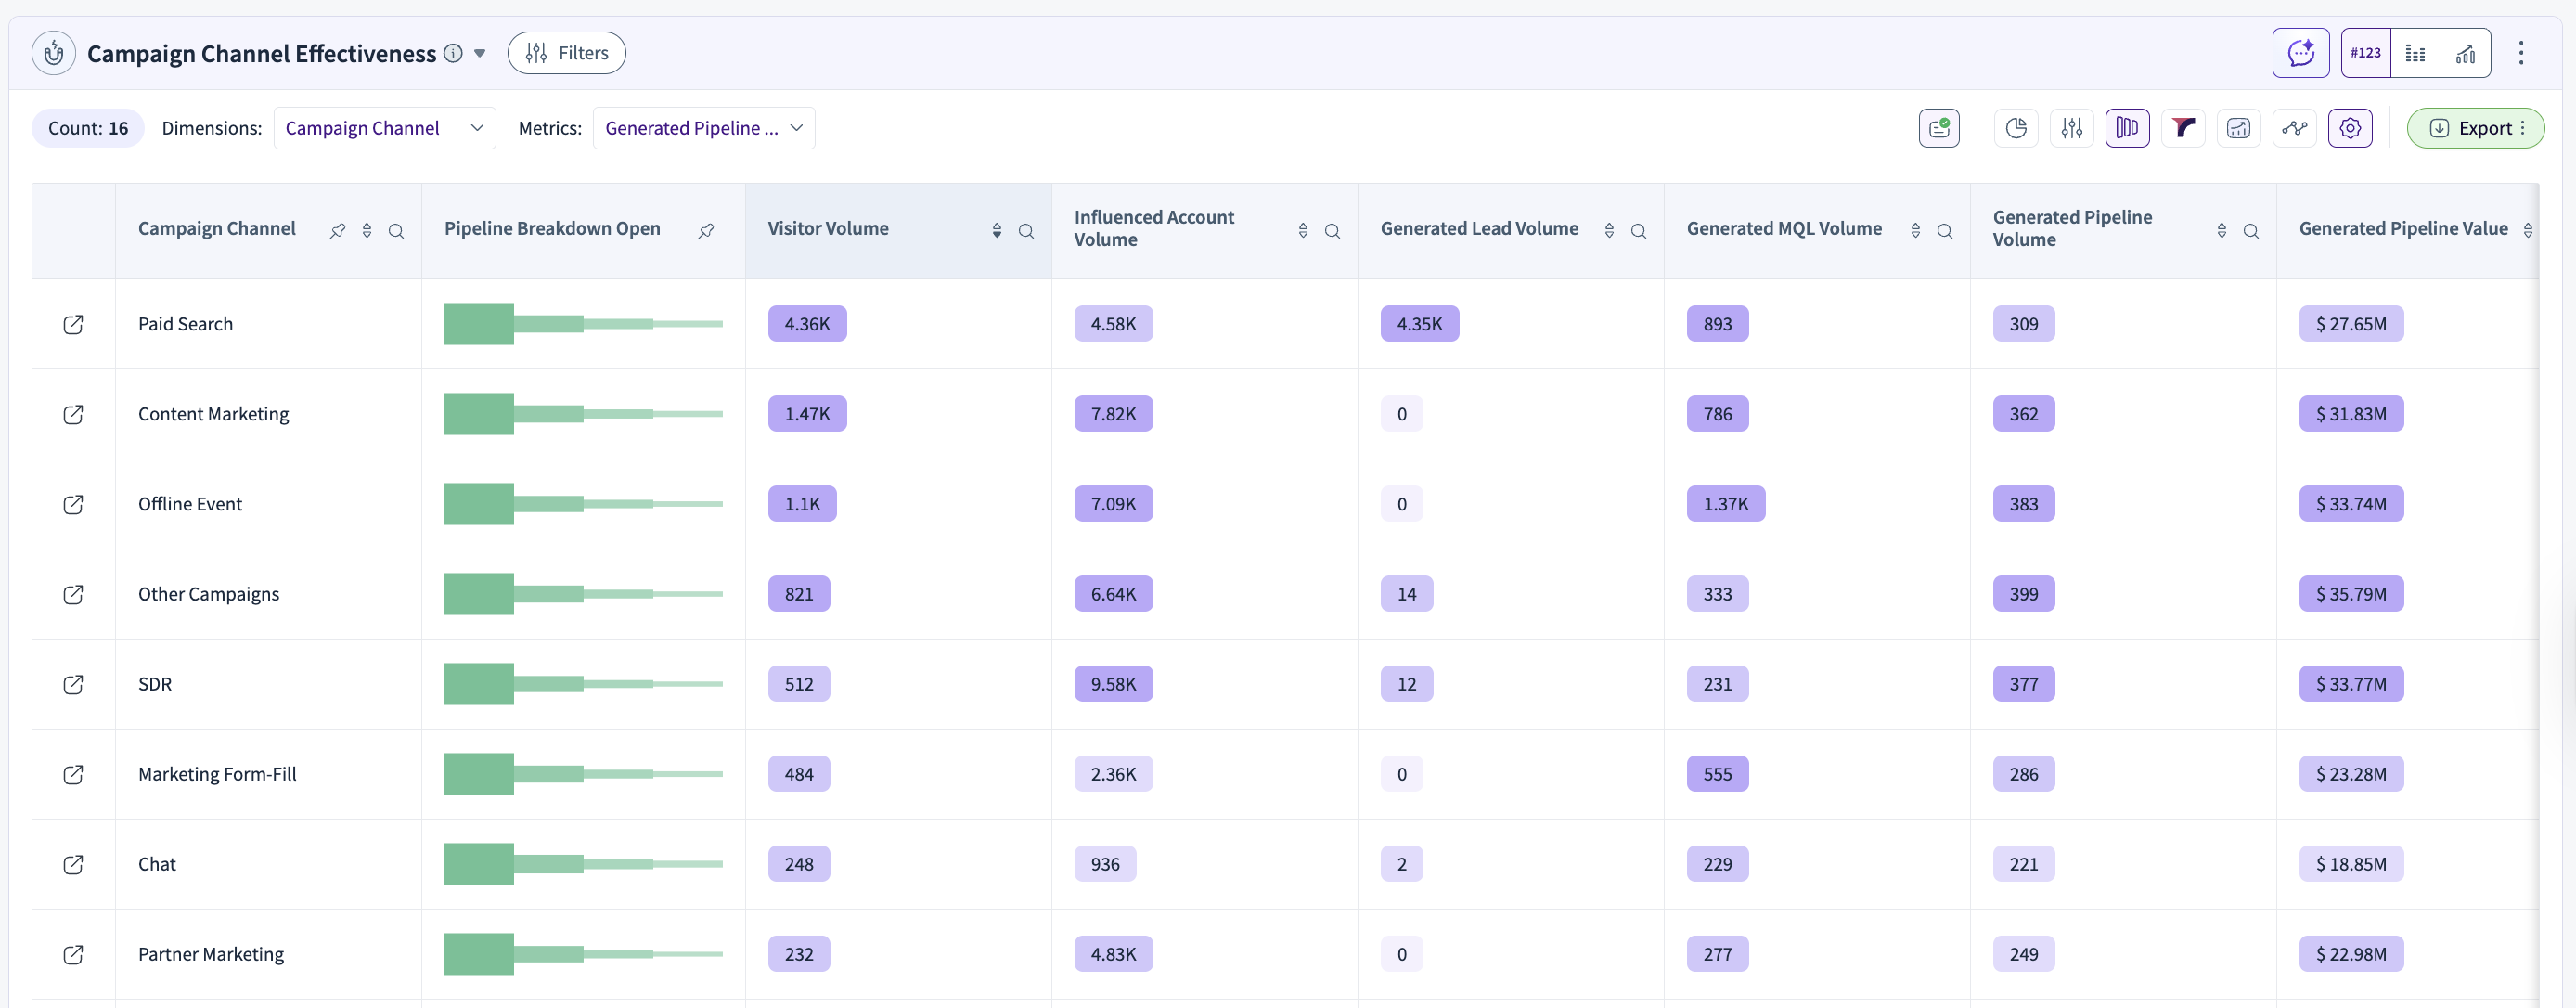Click the trend chart box icon
This screenshot has height=1008, width=2576.
[x=2238, y=128]
